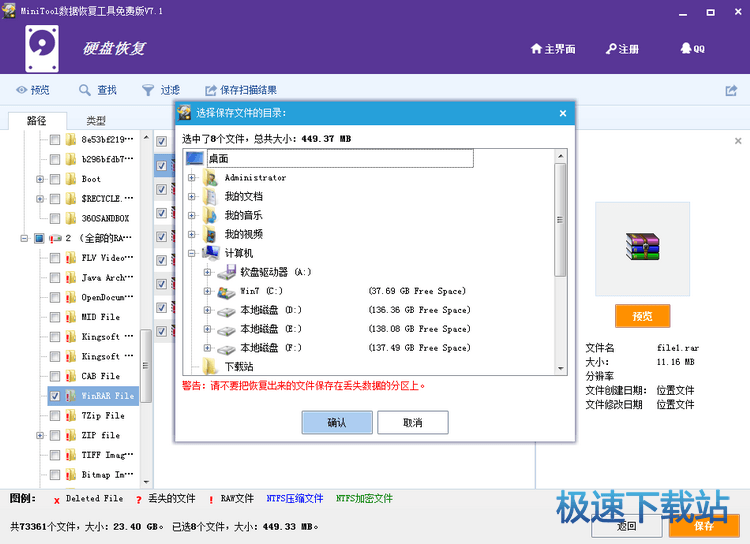Select the 桌面 desktop item
Screen dimensions: 750x544
click(x=340, y=158)
